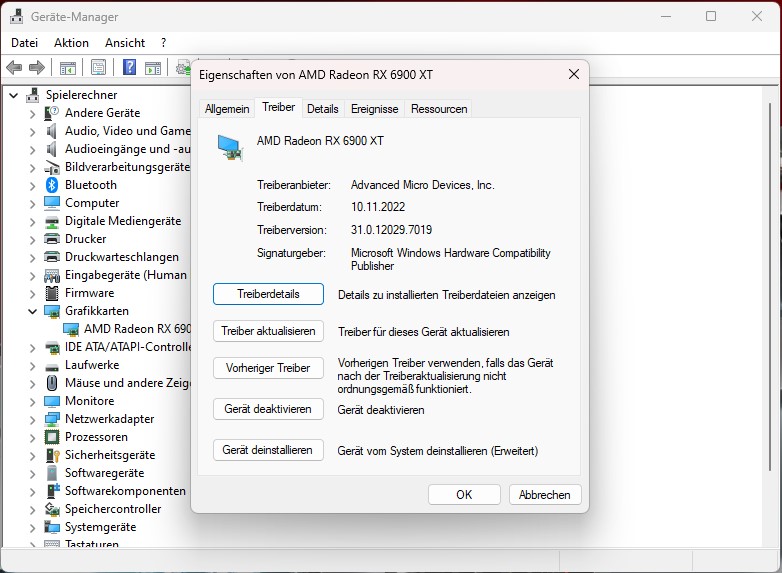Viewport: 782px width, 573px height.
Task: Expand the Softwaregeräte category
Action: (x=32, y=473)
